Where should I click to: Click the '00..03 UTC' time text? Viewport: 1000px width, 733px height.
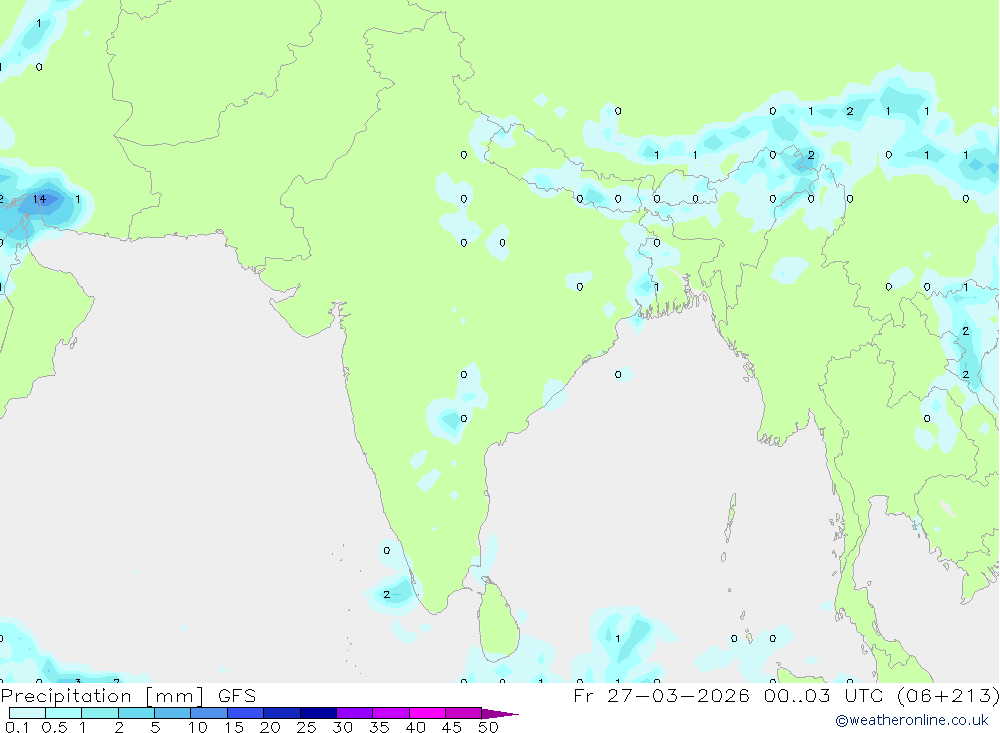(x=824, y=695)
